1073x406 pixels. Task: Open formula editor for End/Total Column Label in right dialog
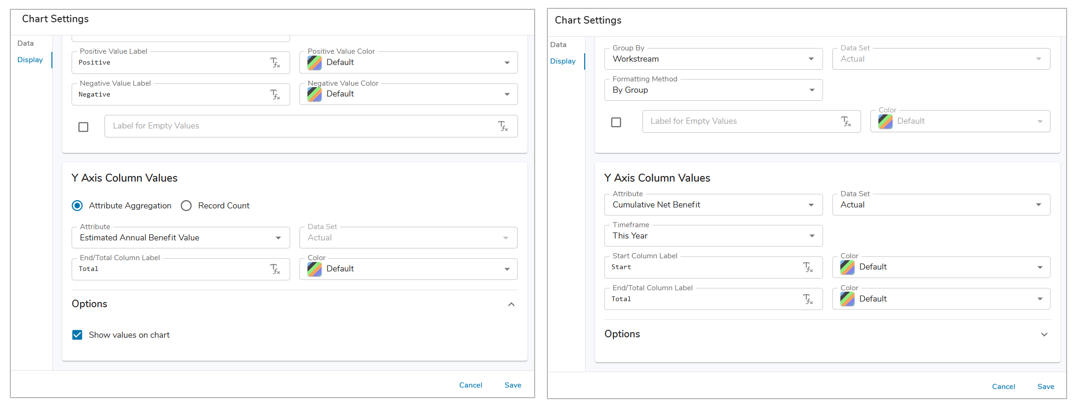click(x=808, y=299)
